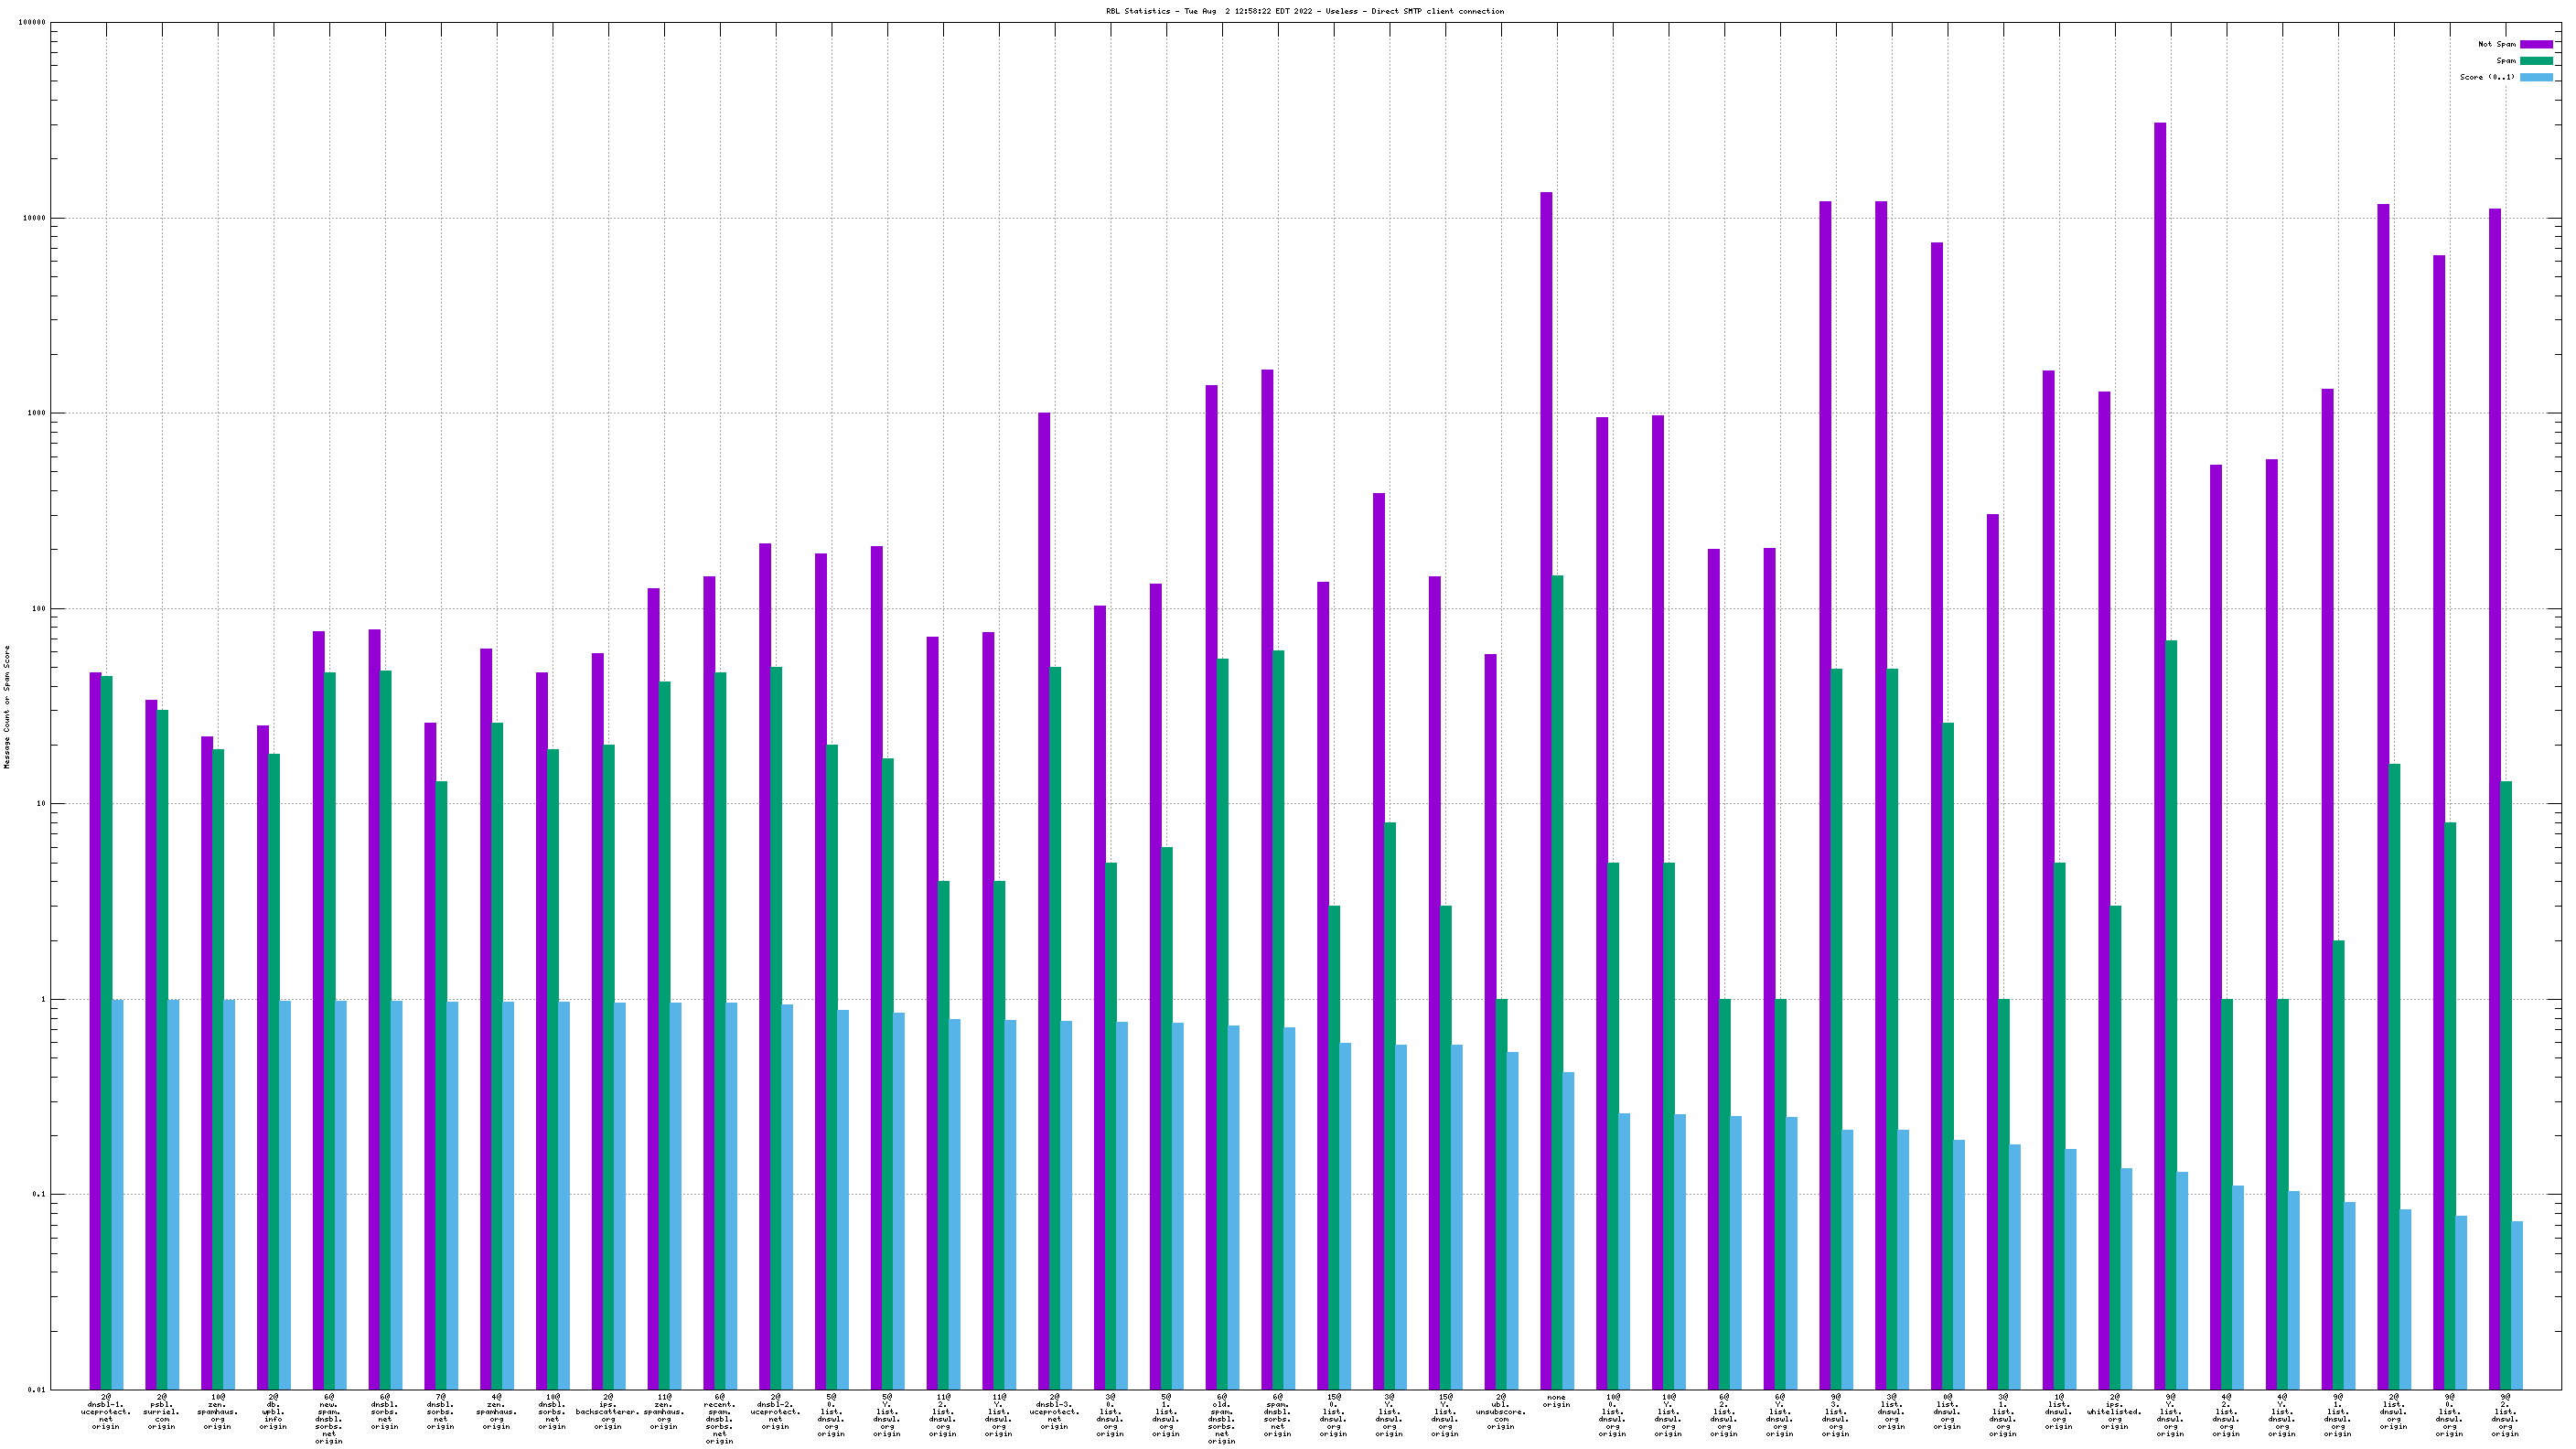
Task: Click the 'none origin' x-axis label
Action: click(x=1556, y=1401)
